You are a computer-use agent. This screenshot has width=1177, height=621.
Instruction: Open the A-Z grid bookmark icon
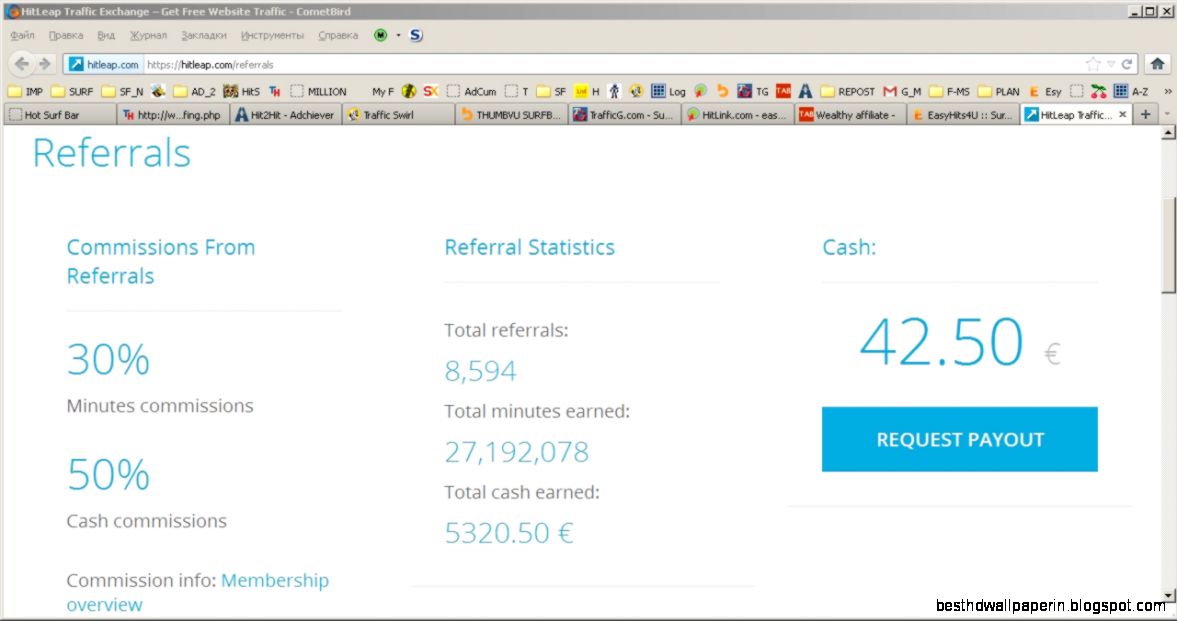coord(1121,90)
